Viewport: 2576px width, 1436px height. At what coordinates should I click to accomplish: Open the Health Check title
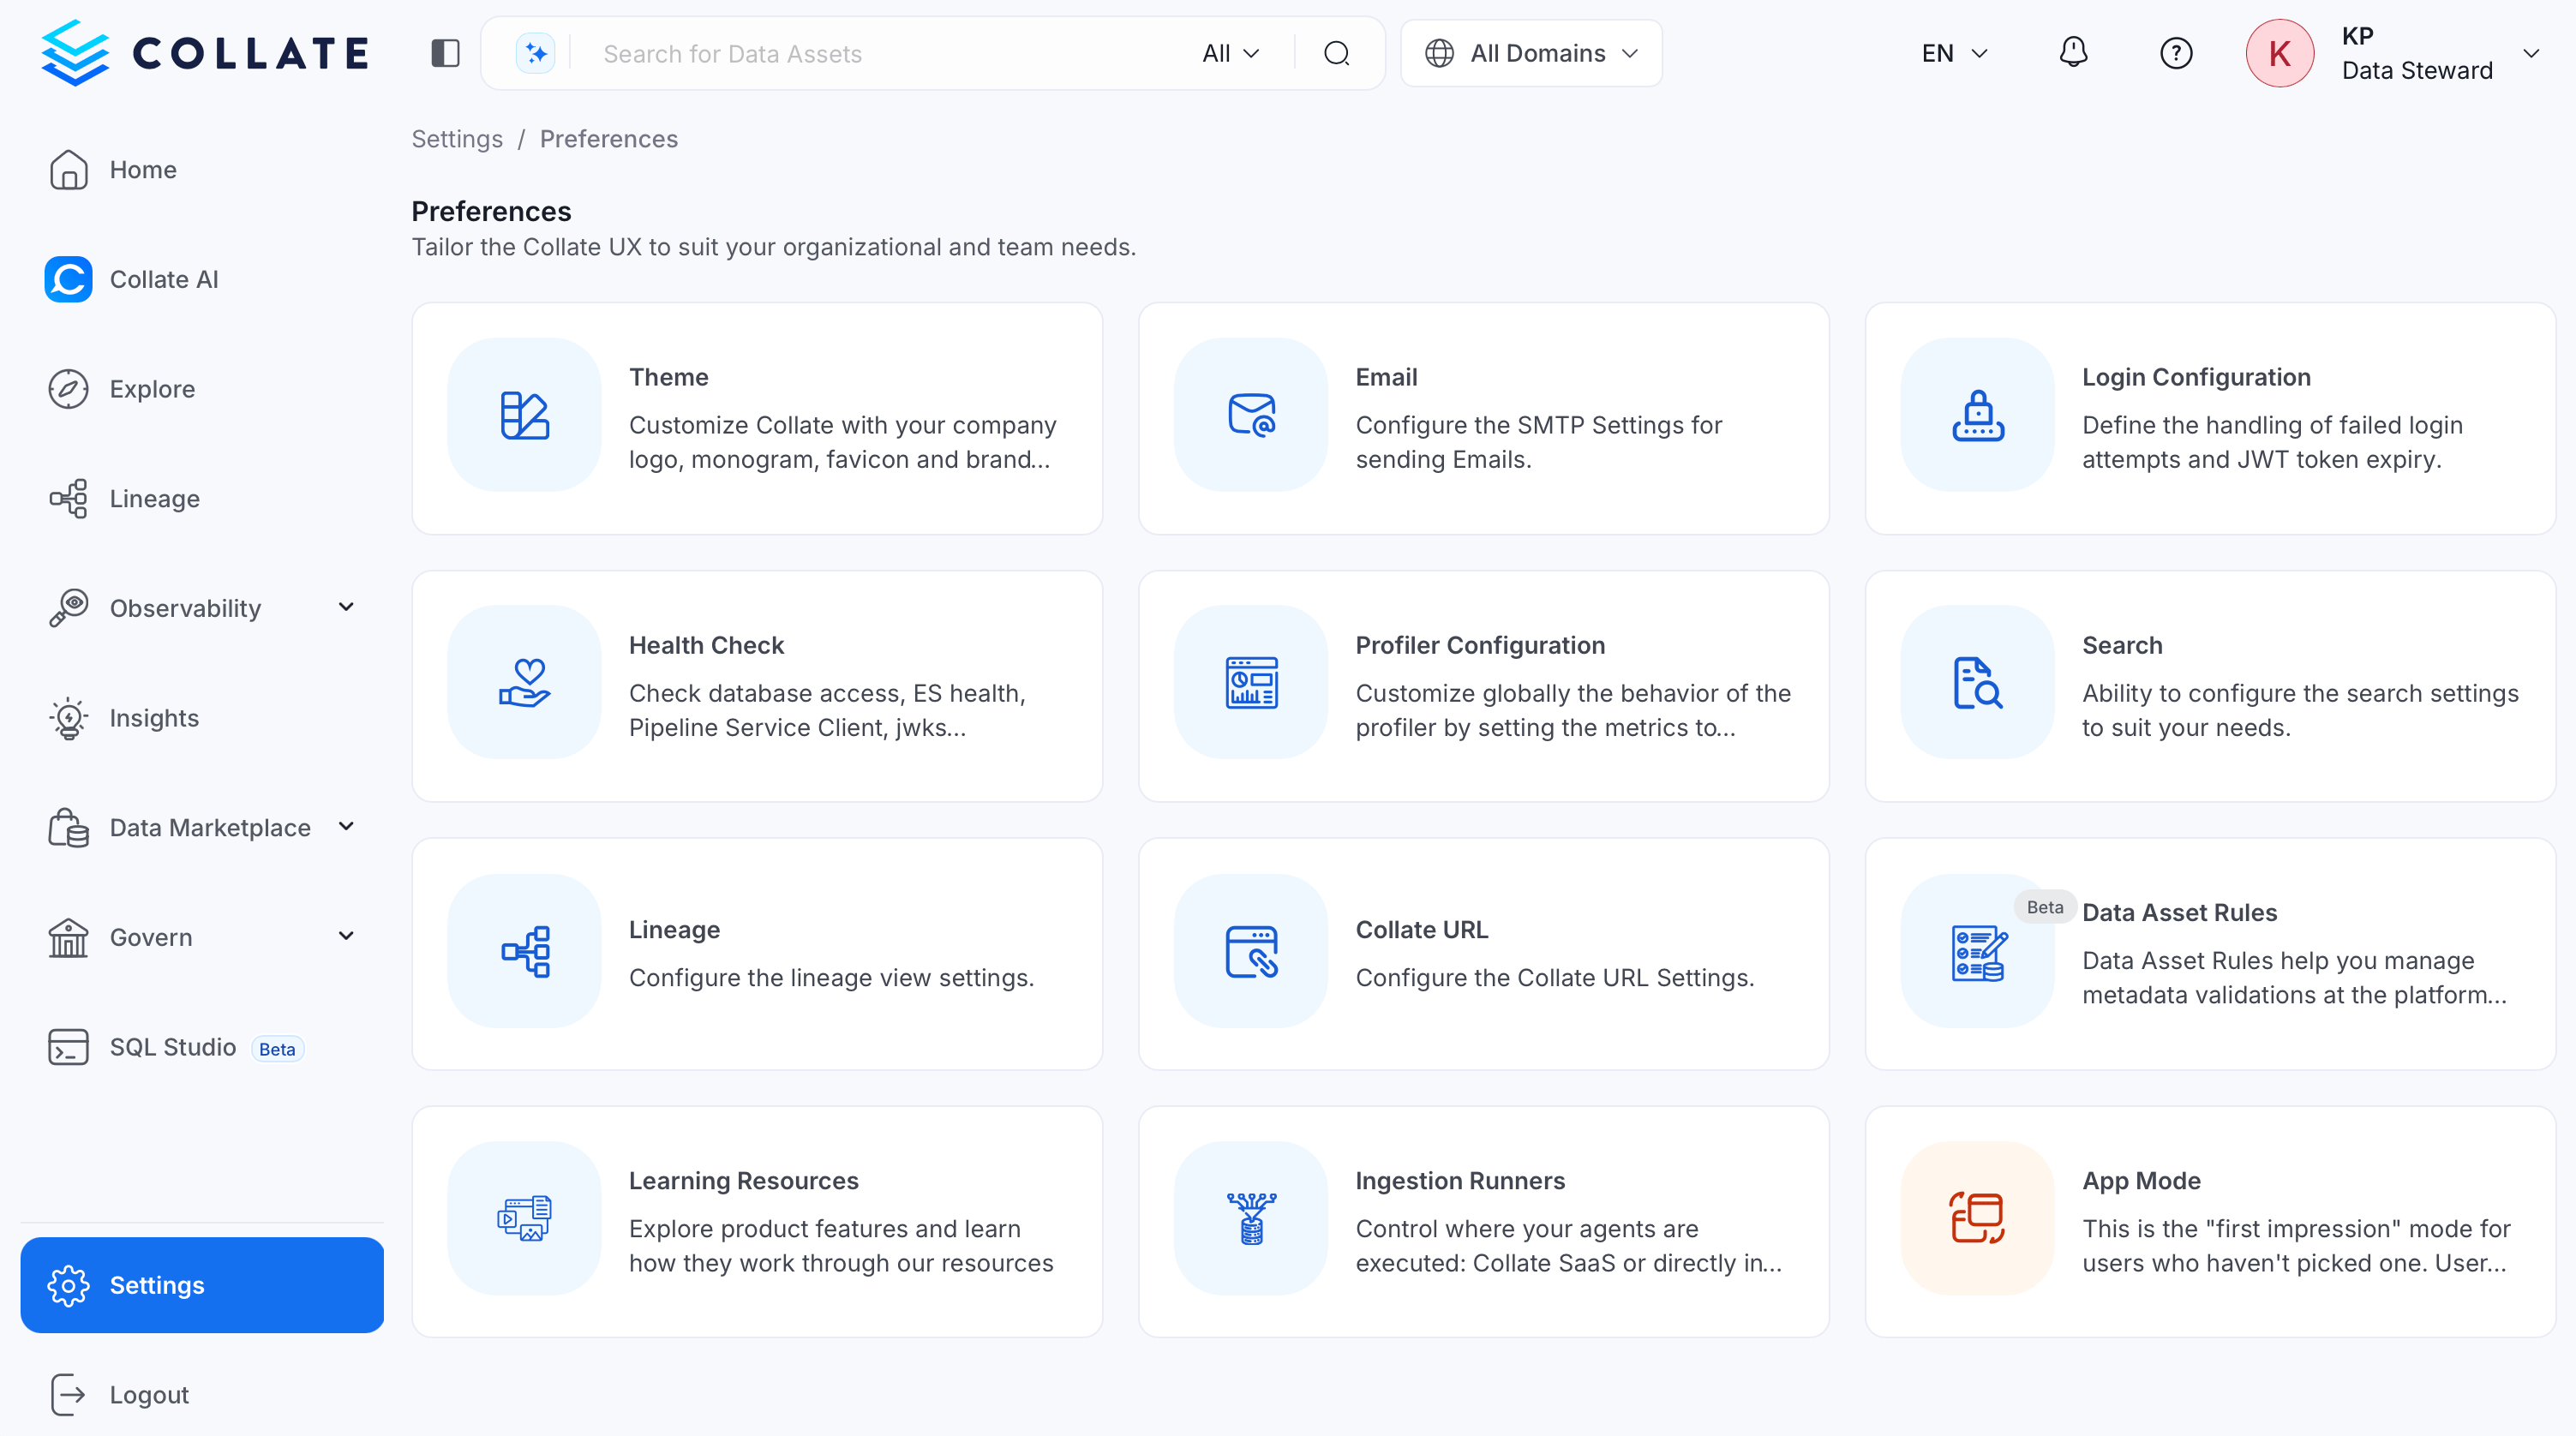tap(706, 645)
